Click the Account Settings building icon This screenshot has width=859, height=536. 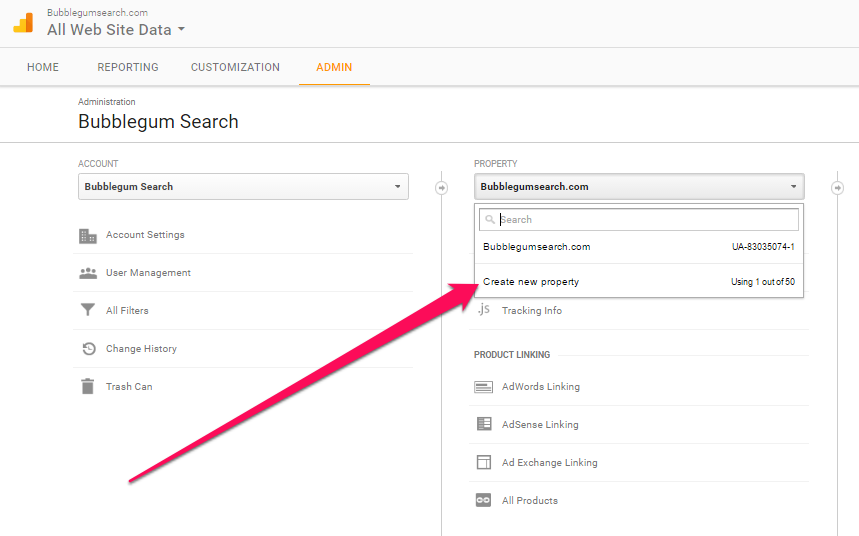point(88,236)
